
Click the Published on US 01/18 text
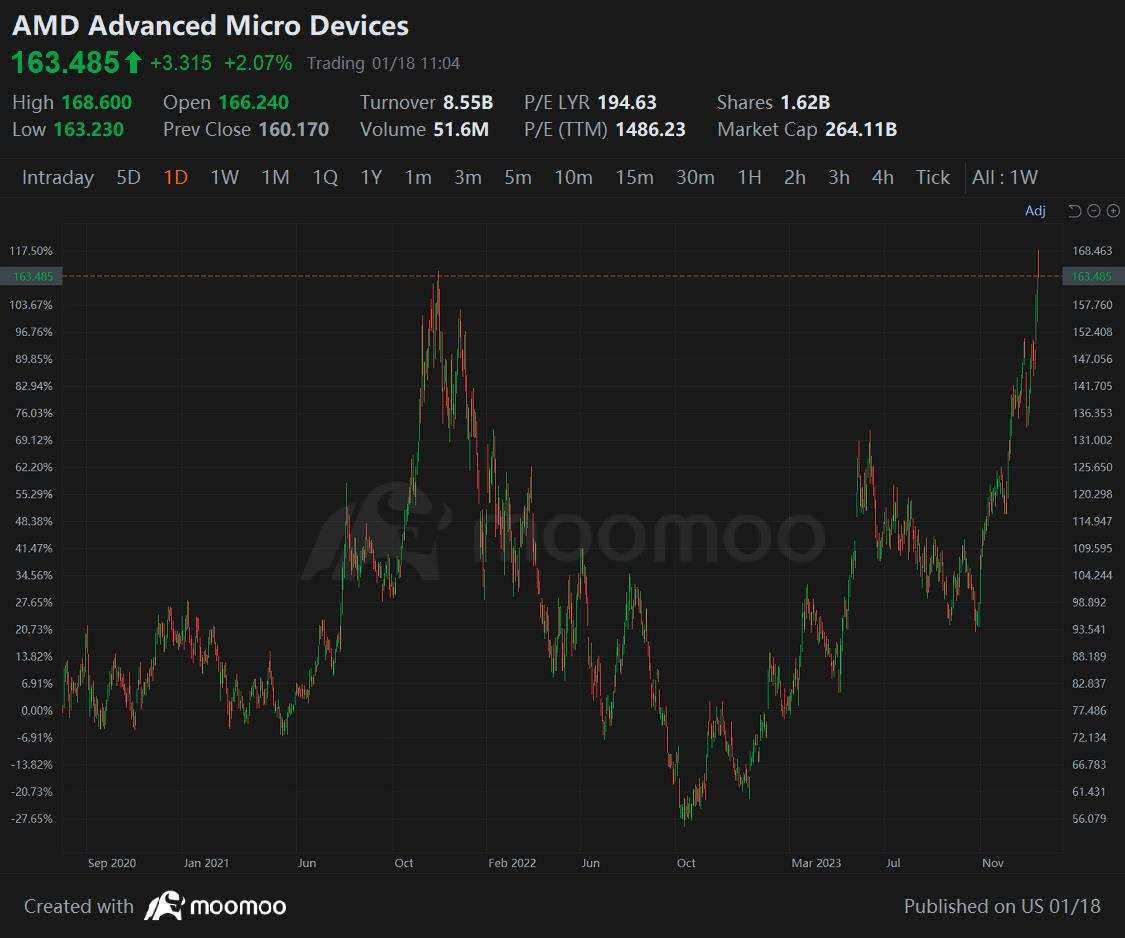click(1002, 906)
